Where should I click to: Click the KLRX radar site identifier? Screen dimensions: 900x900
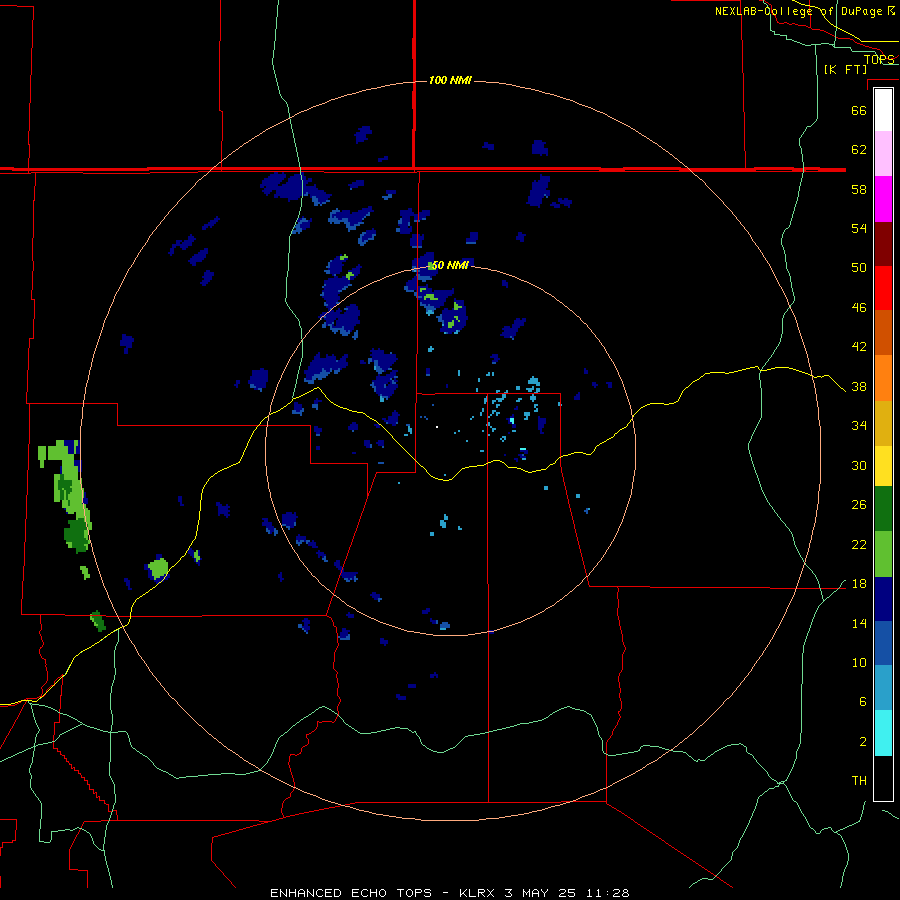pyautogui.click(x=479, y=893)
